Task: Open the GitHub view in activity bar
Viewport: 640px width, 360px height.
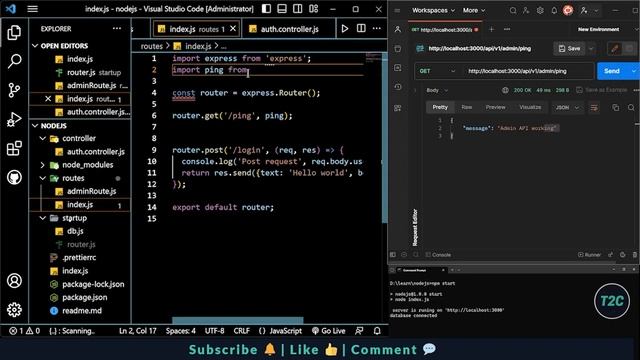Action: click(14, 178)
